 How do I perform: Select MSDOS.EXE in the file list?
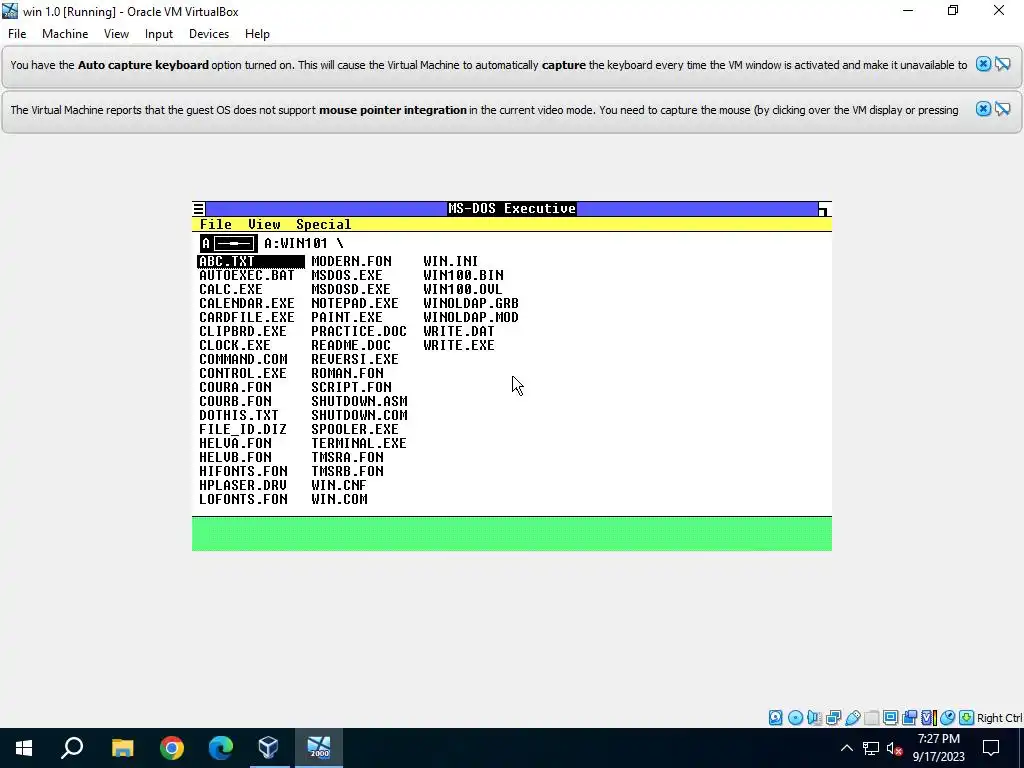coord(347,276)
